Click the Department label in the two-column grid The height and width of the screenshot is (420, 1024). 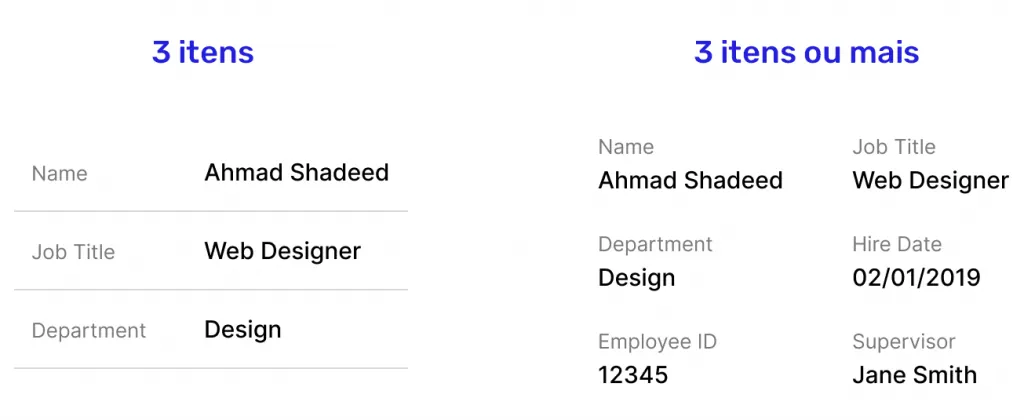click(x=655, y=245)
